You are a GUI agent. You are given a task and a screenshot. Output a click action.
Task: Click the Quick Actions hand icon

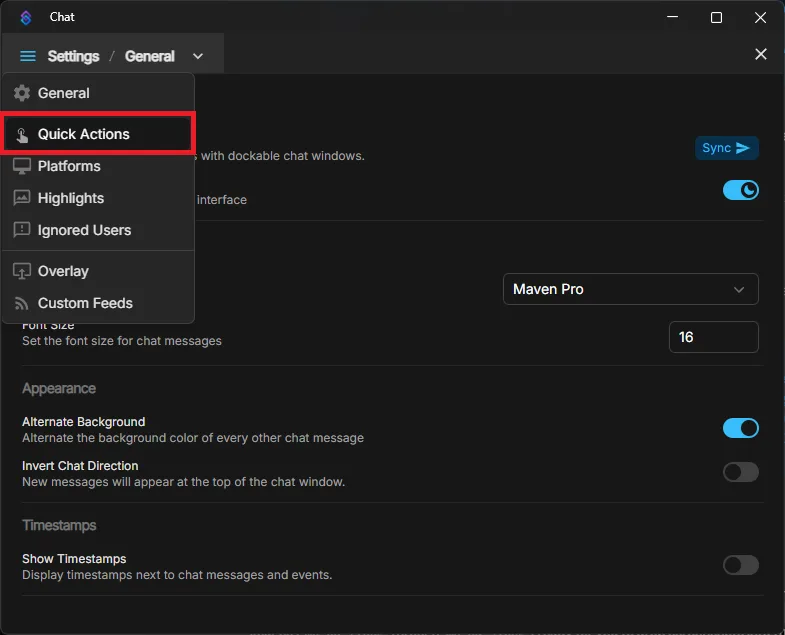(x=22, y=135)
